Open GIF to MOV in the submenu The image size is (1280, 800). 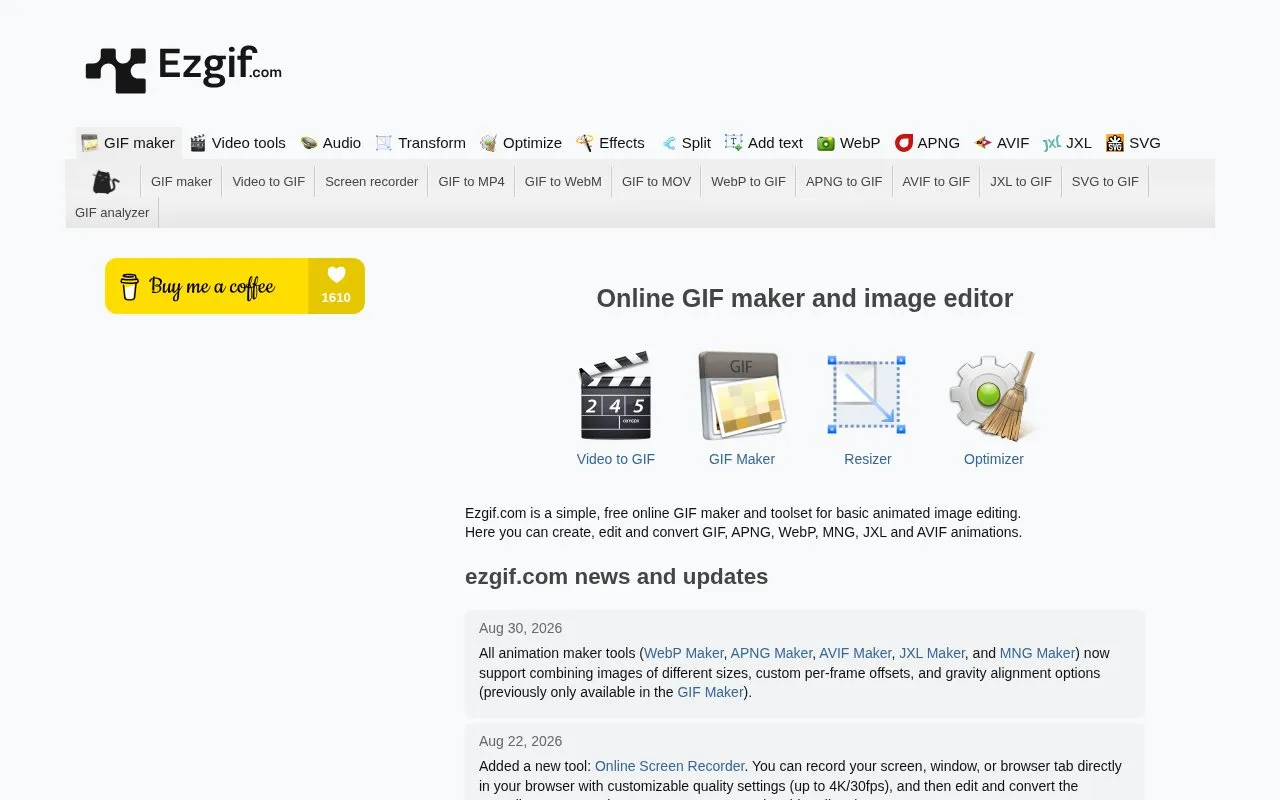tap(657, 181)
